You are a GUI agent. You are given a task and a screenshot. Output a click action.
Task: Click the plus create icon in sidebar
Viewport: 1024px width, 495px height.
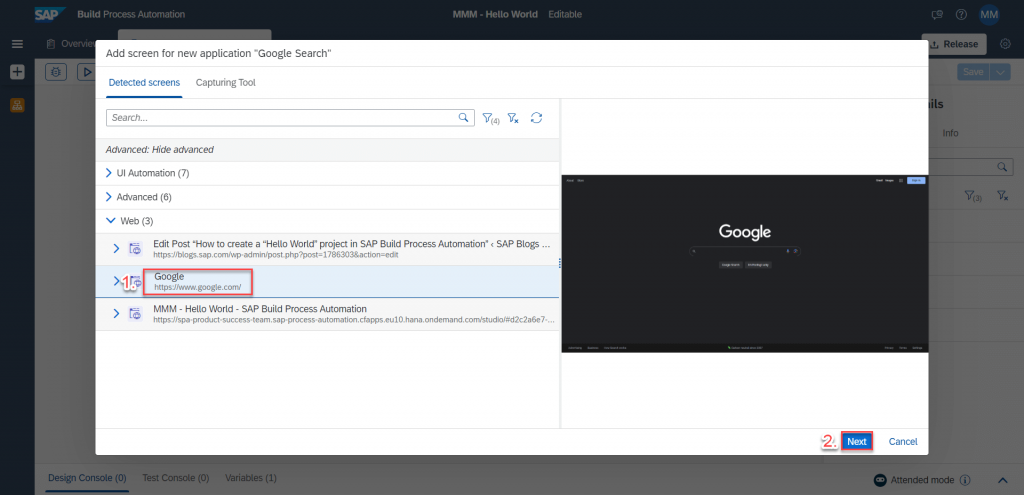tap(17, 72)
